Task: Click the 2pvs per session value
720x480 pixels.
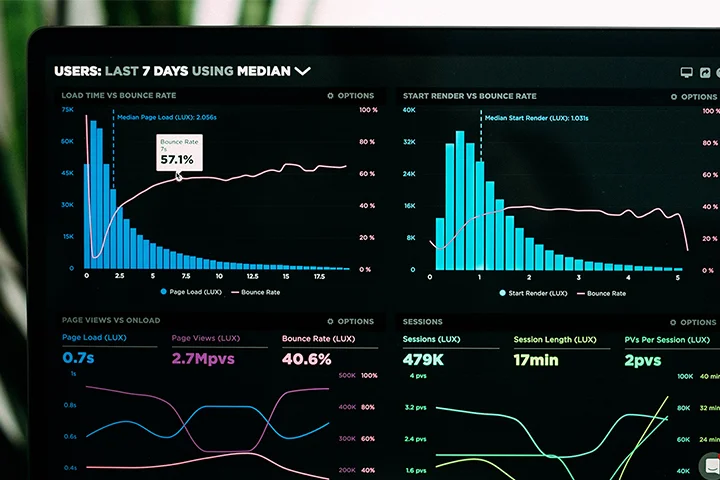Action: click(x=642, y=361)
